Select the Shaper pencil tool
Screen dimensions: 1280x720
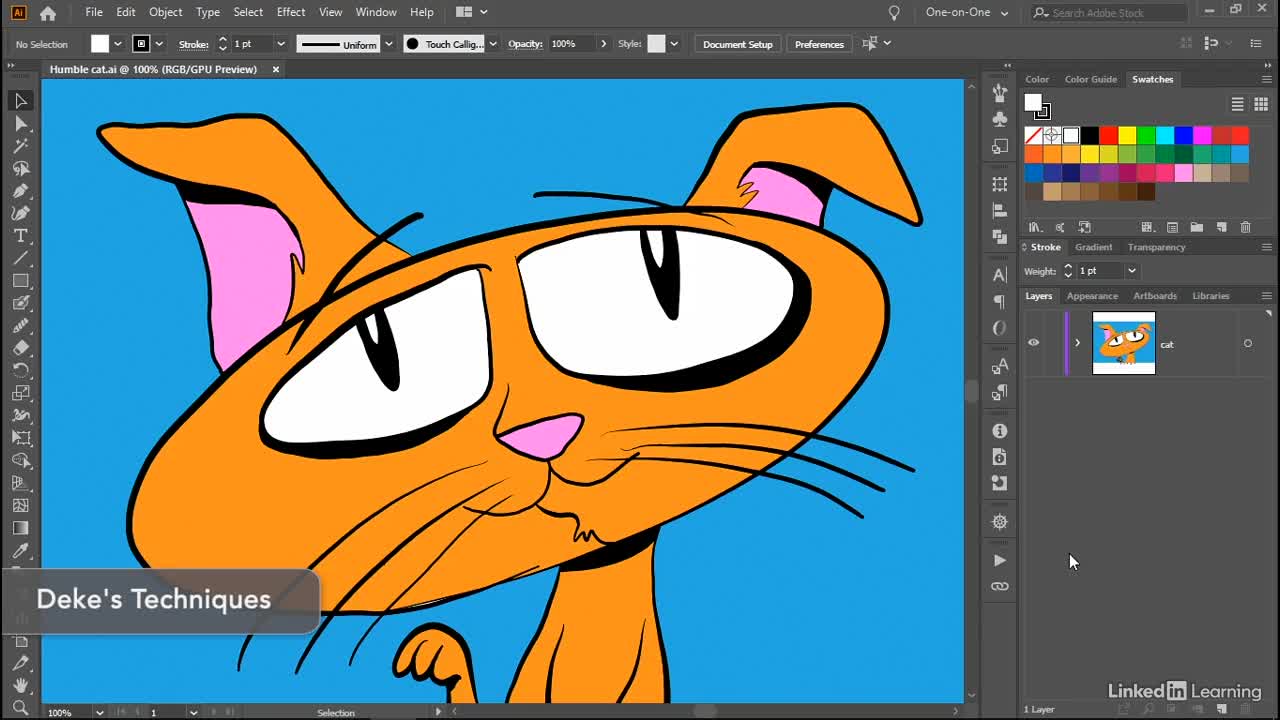tap(20, 326)
